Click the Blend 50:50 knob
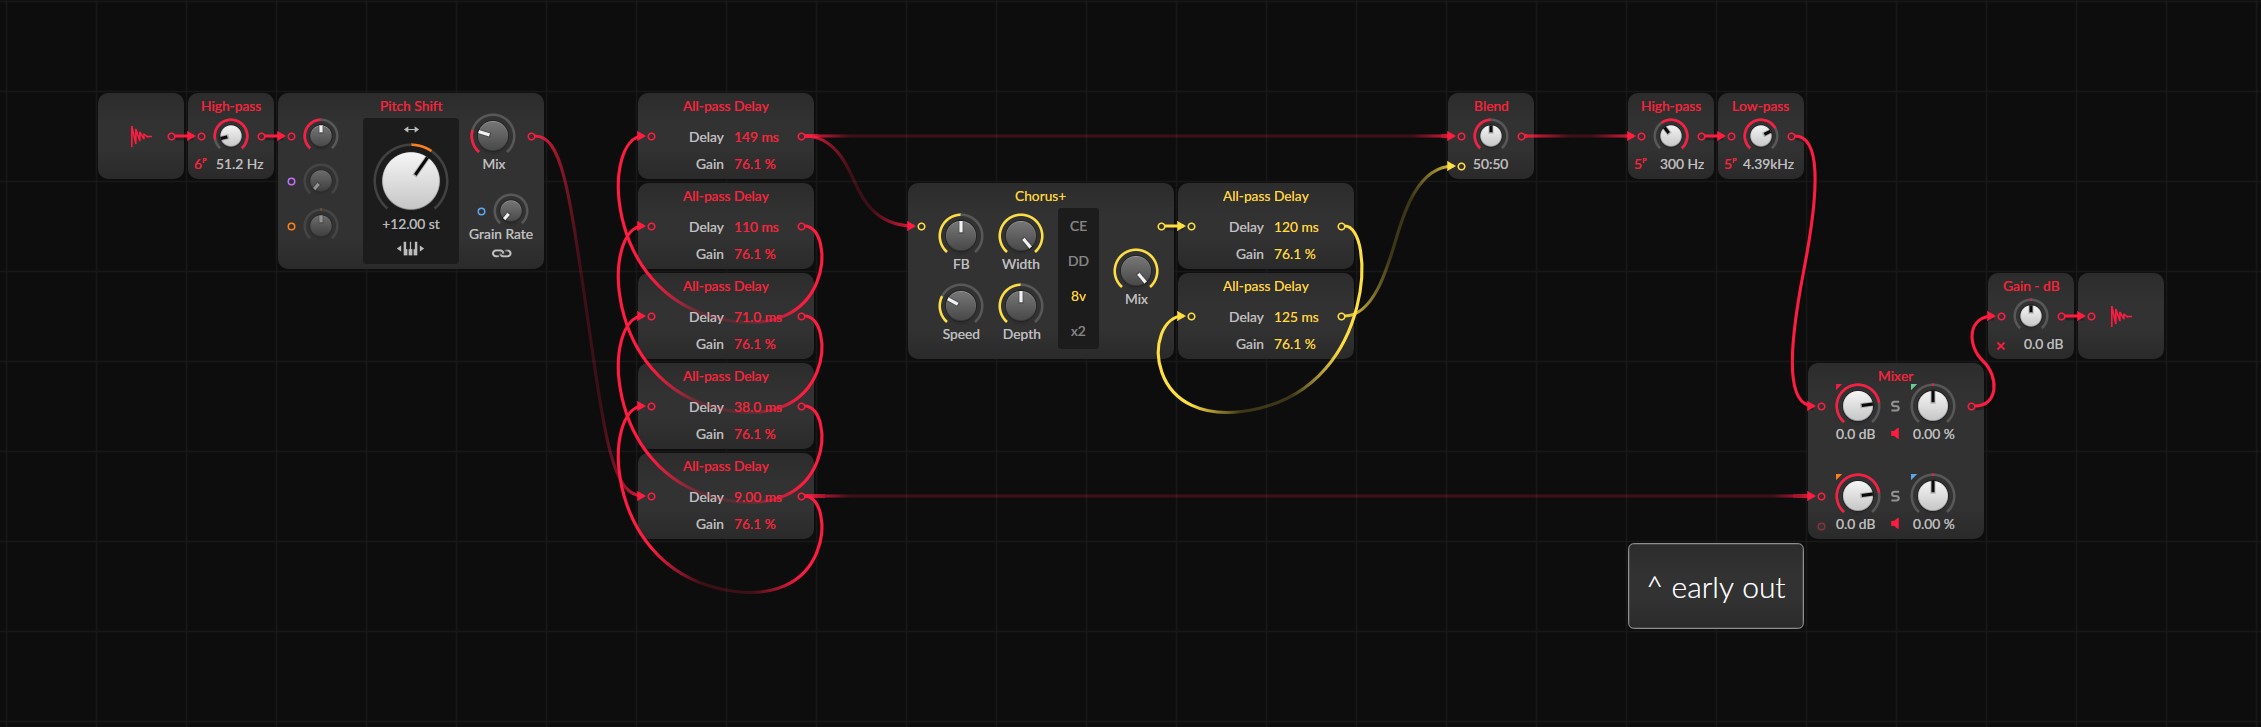Viewport: 2261px width, 727px height. coord(1491,136)
